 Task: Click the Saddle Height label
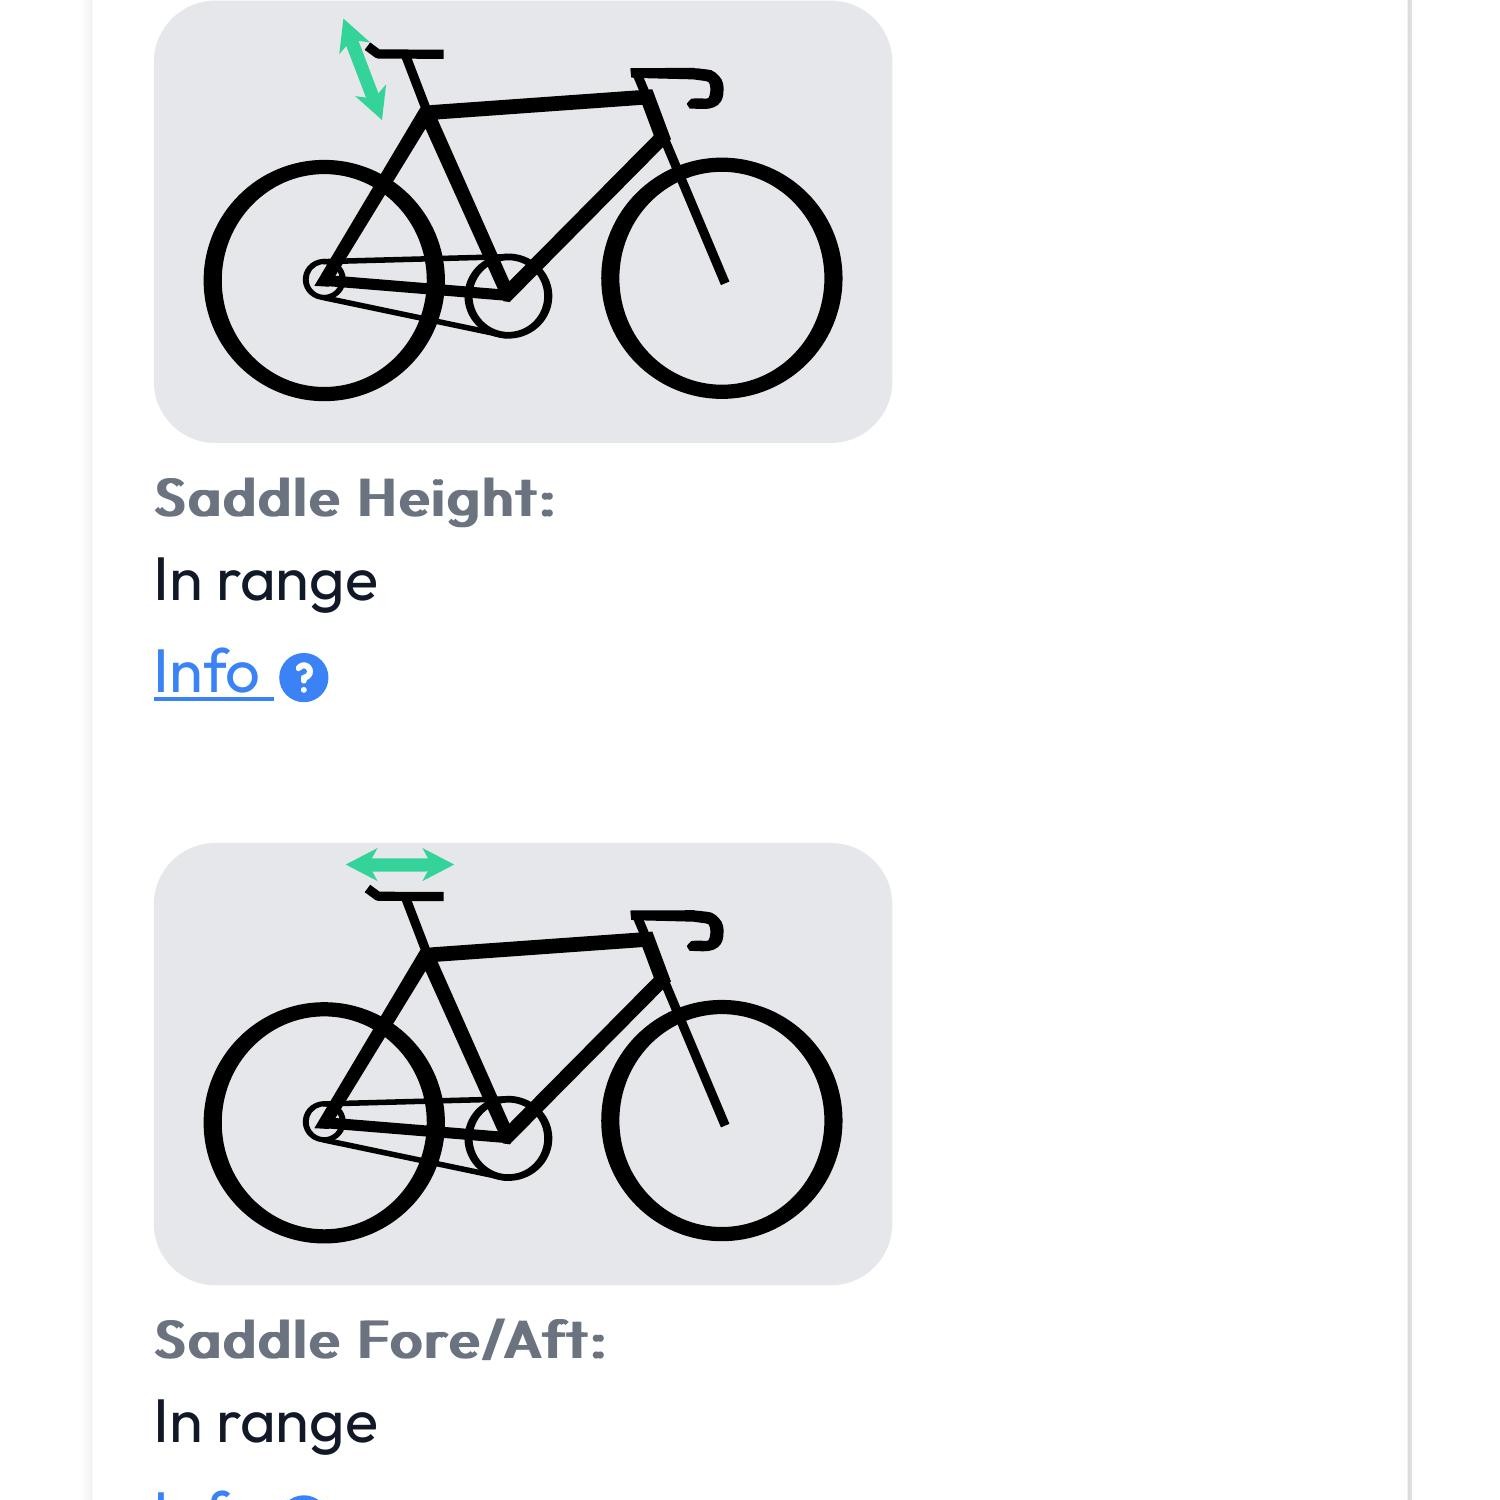[354, 498]
